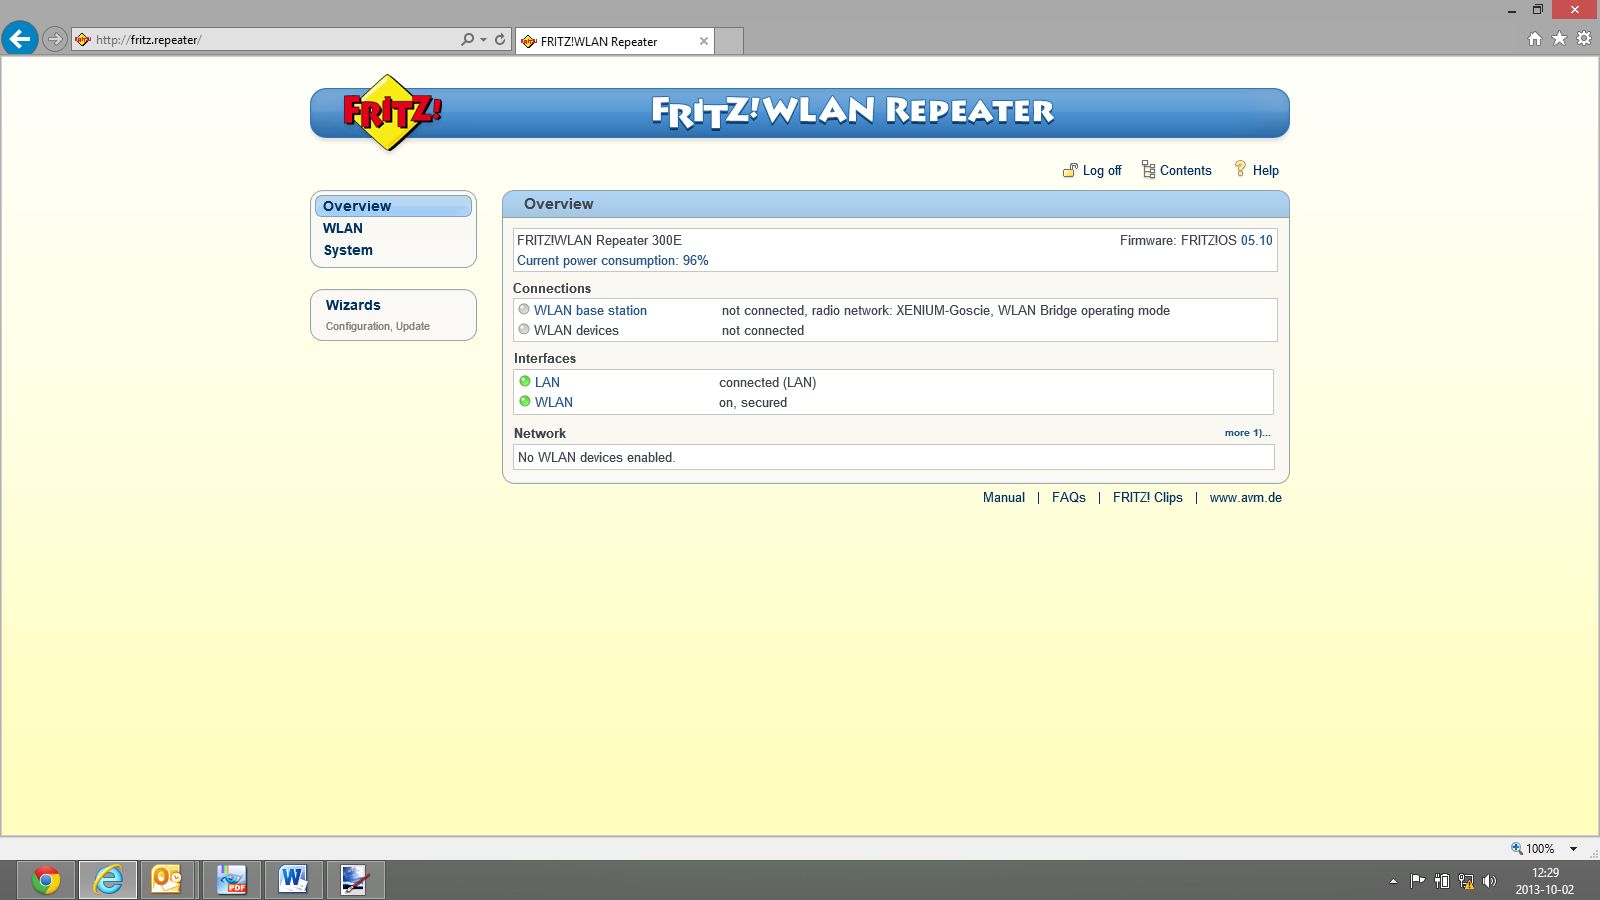This screenshot has height=900, width=1600.
Task: Click the 100% zoom level in status bar
Action: pos(1540,849)
